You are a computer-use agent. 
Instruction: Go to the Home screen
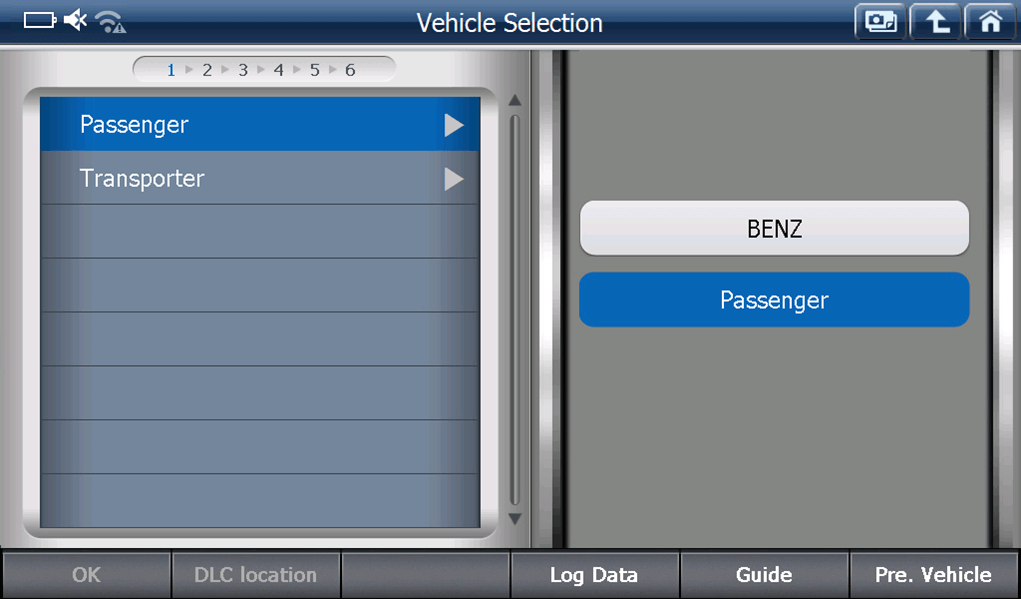click(x=990, y=22)
